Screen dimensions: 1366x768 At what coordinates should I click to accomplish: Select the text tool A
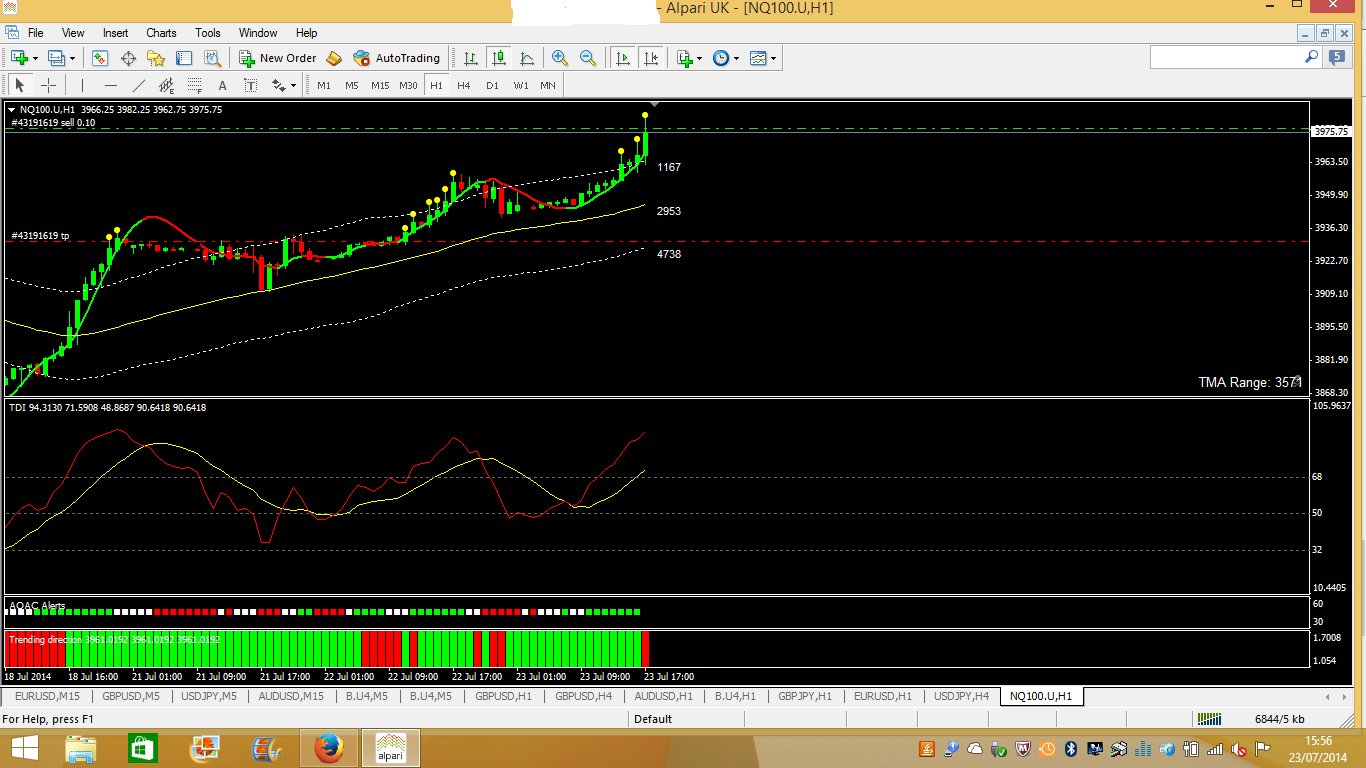pyautogui.click(x=222, y=85)
